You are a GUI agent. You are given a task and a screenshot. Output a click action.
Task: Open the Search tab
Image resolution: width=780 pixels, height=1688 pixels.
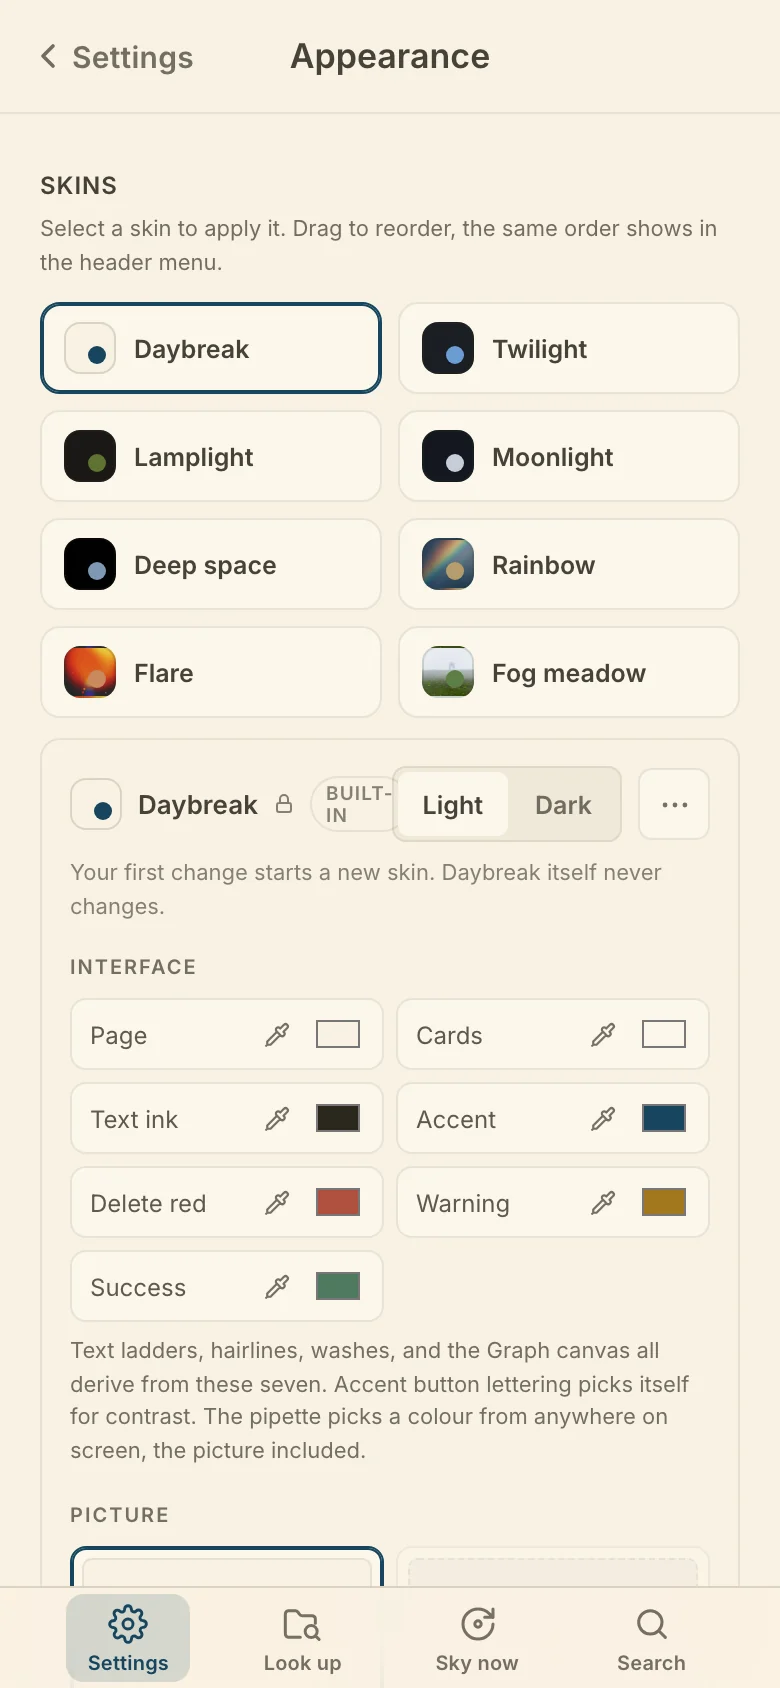point(651,1639)
